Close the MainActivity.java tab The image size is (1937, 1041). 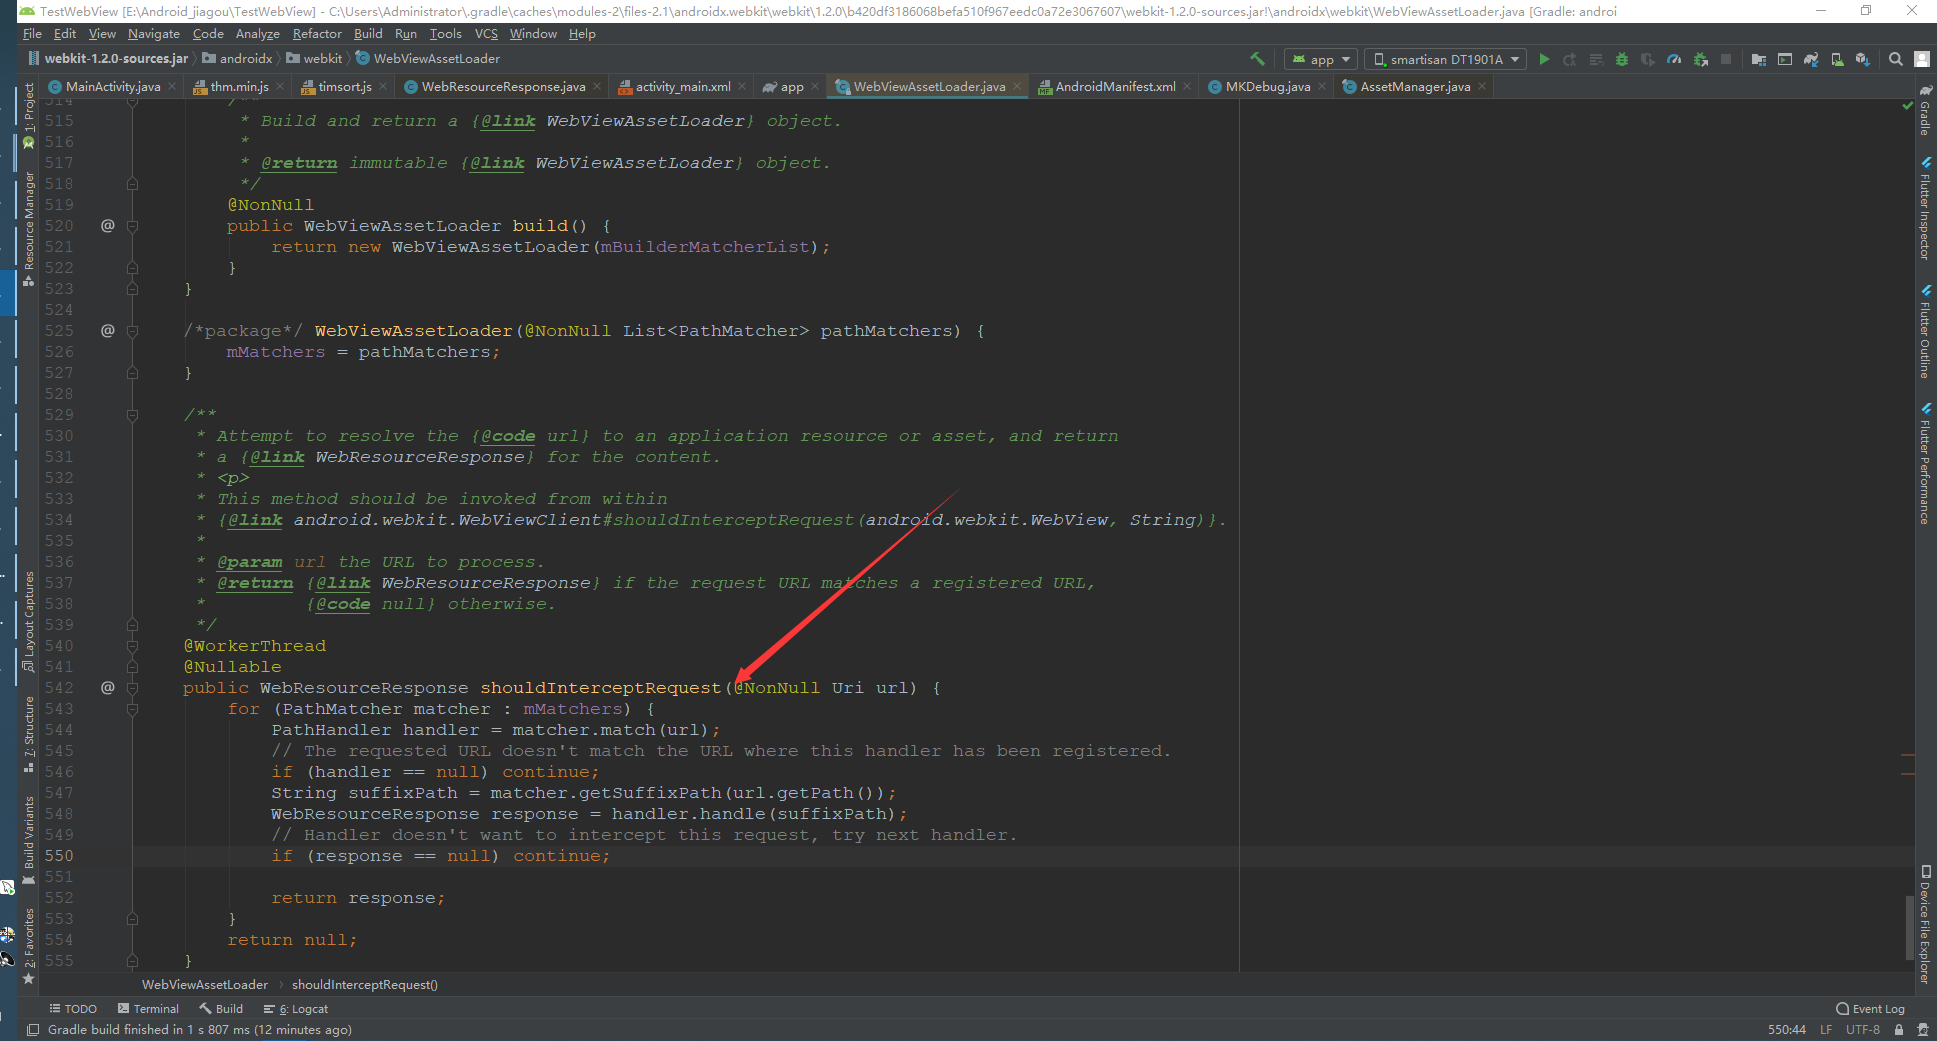(x=172, y=87)
